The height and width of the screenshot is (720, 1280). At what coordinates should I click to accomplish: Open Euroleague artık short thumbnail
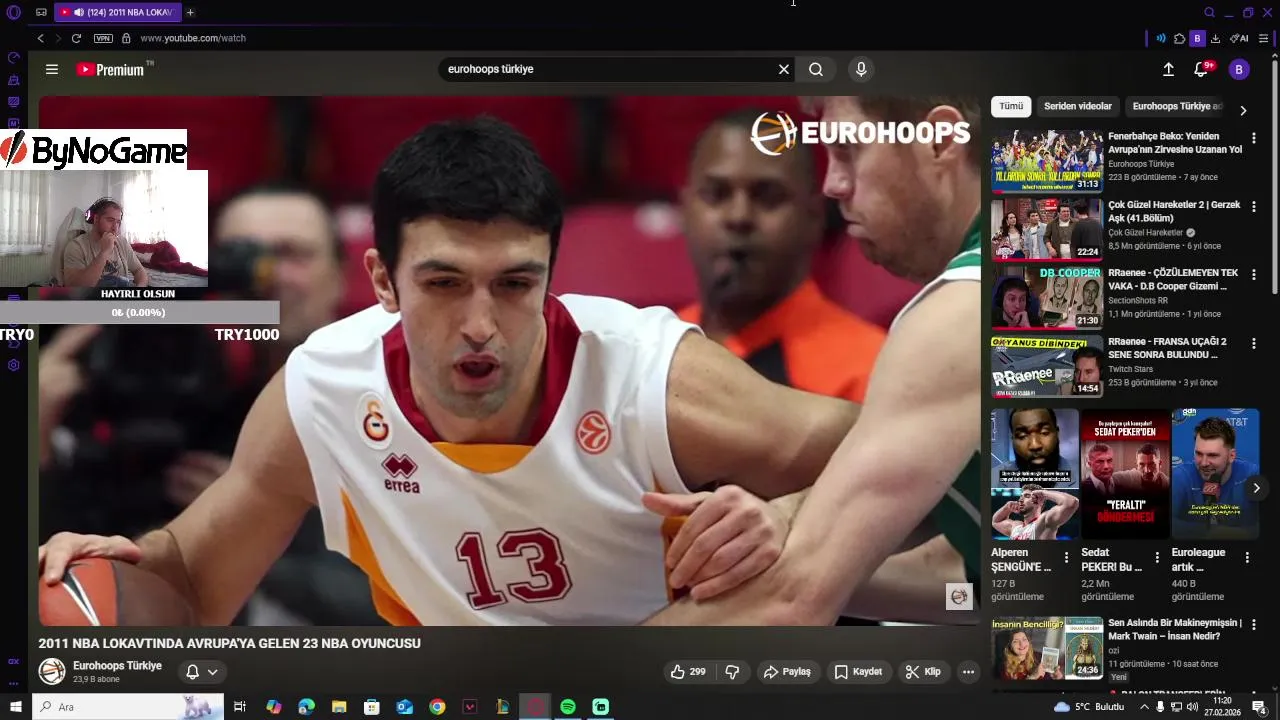[x=1215, y=474]
